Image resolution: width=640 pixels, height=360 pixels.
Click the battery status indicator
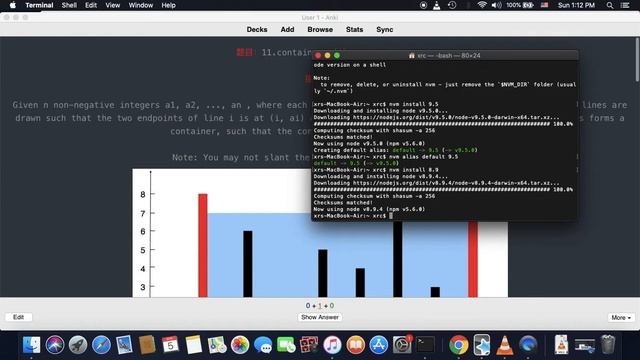pyautogui.click(x=520, y=5)
